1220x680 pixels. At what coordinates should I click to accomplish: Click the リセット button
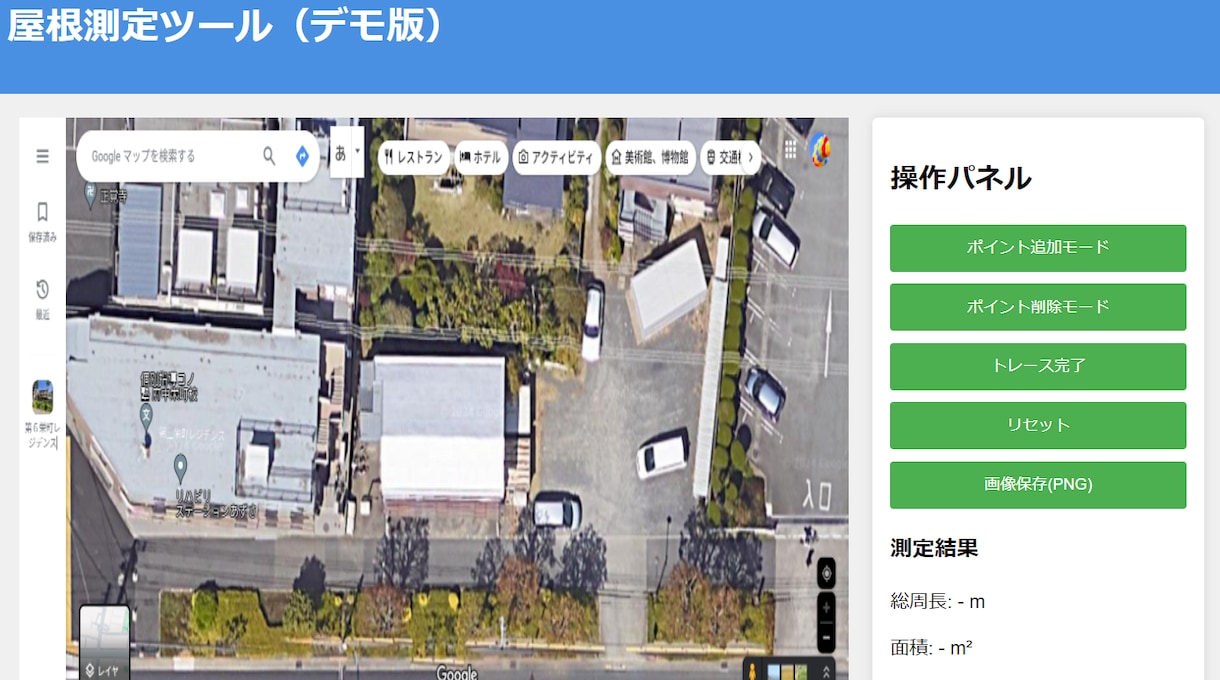tap(1038, 425)
